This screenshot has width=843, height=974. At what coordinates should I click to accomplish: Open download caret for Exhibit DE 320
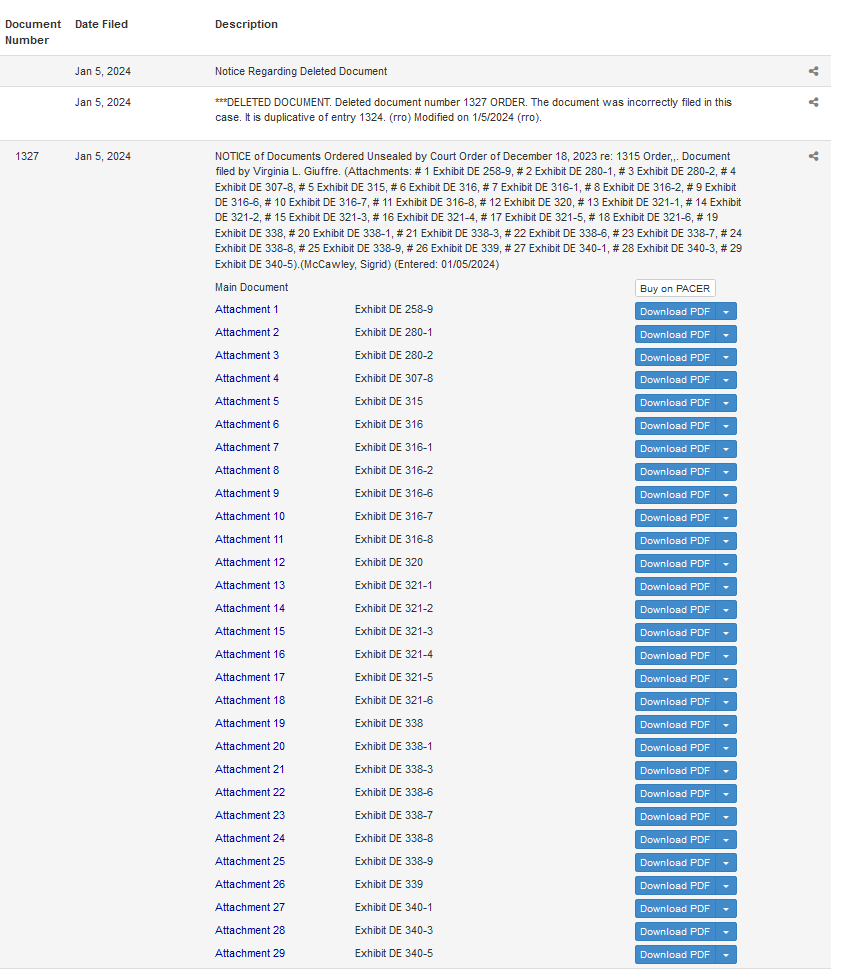(x=726, y=564)
